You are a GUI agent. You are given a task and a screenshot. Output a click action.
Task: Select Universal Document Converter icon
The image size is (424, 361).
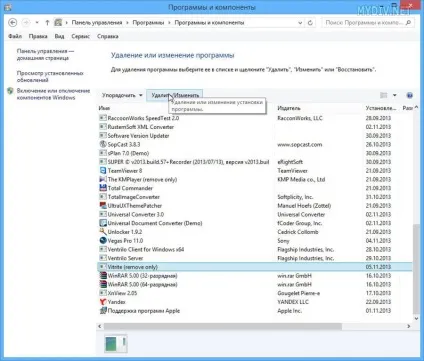(x=103, y=223)
